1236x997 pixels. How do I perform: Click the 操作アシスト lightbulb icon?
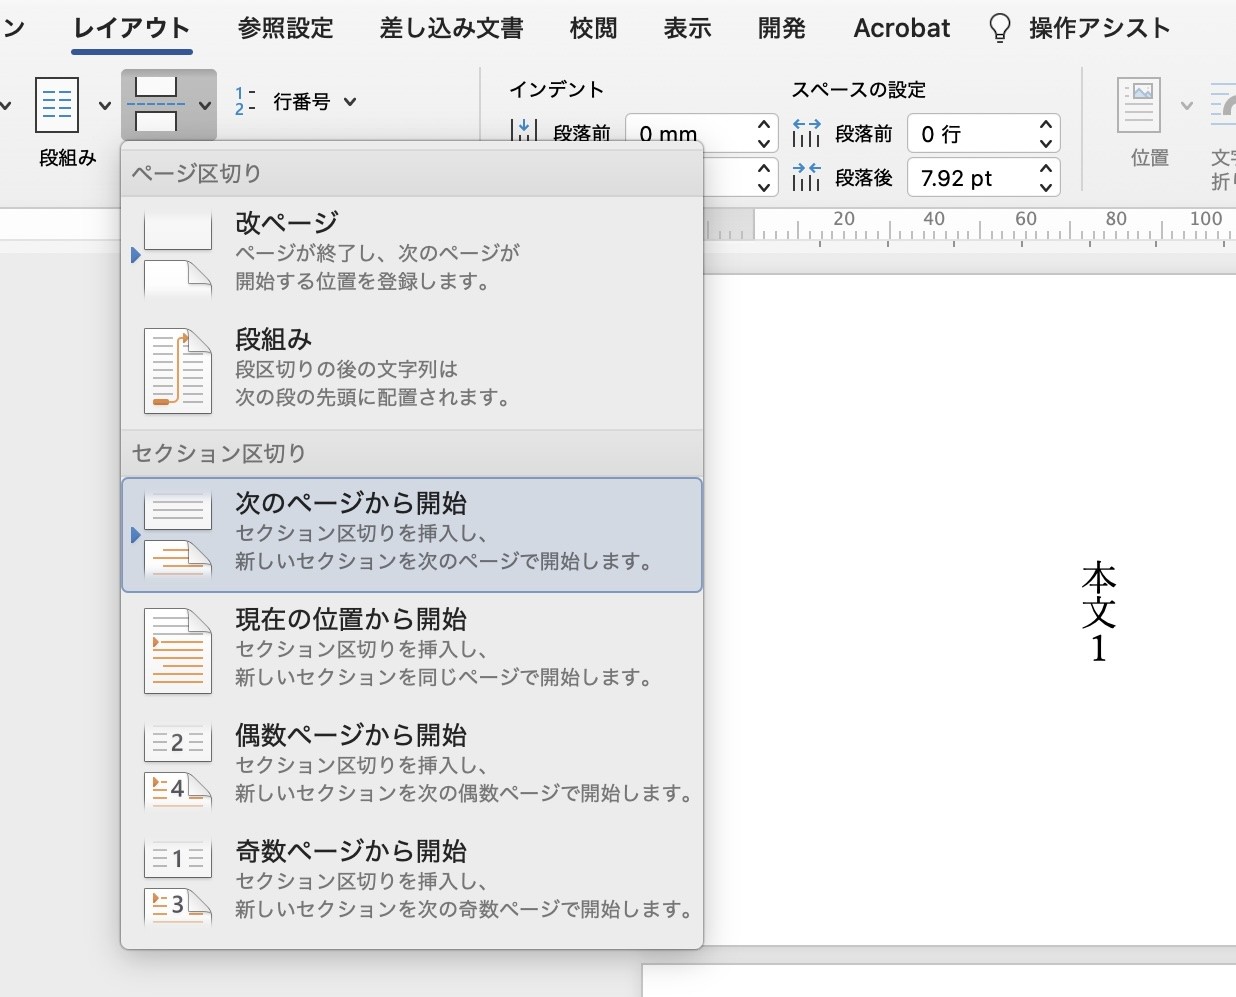click(x=999, y=28)
